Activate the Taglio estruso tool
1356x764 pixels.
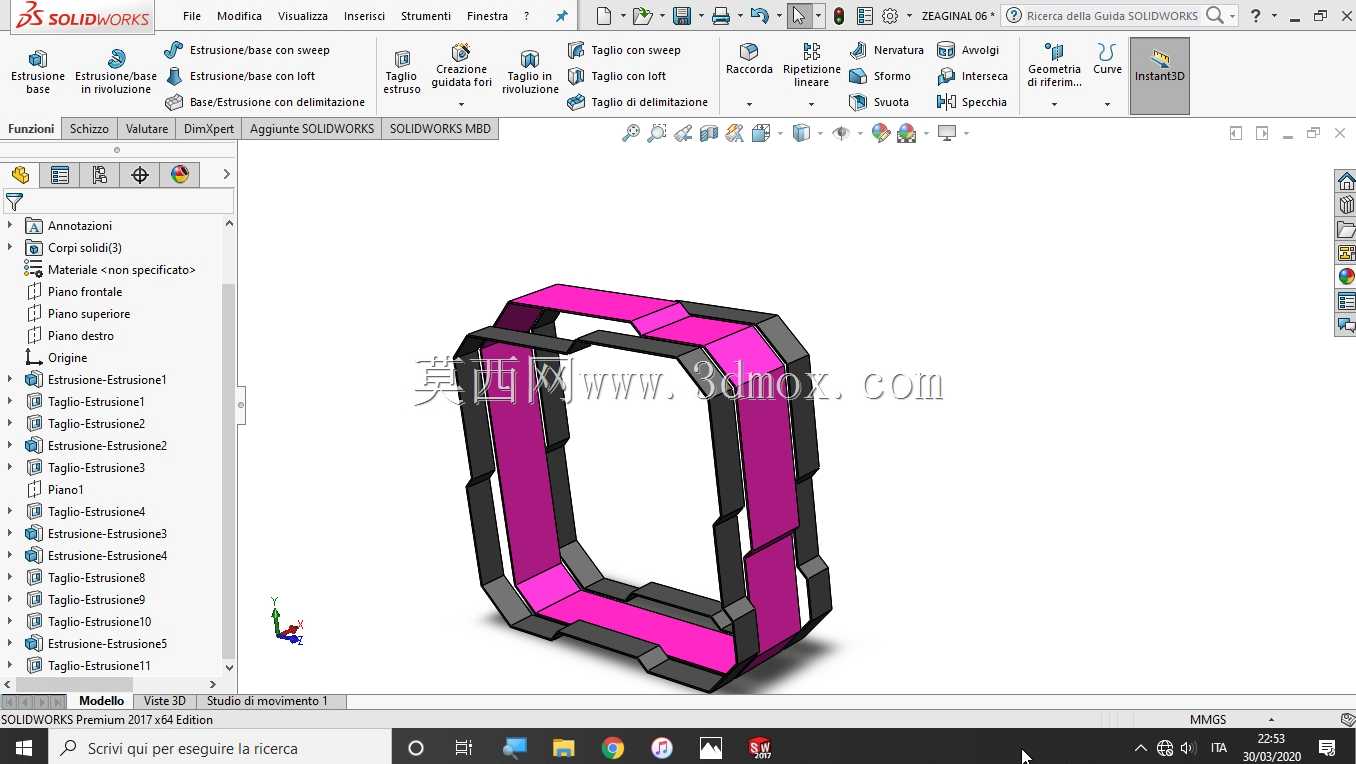click(x=402, y=71)
